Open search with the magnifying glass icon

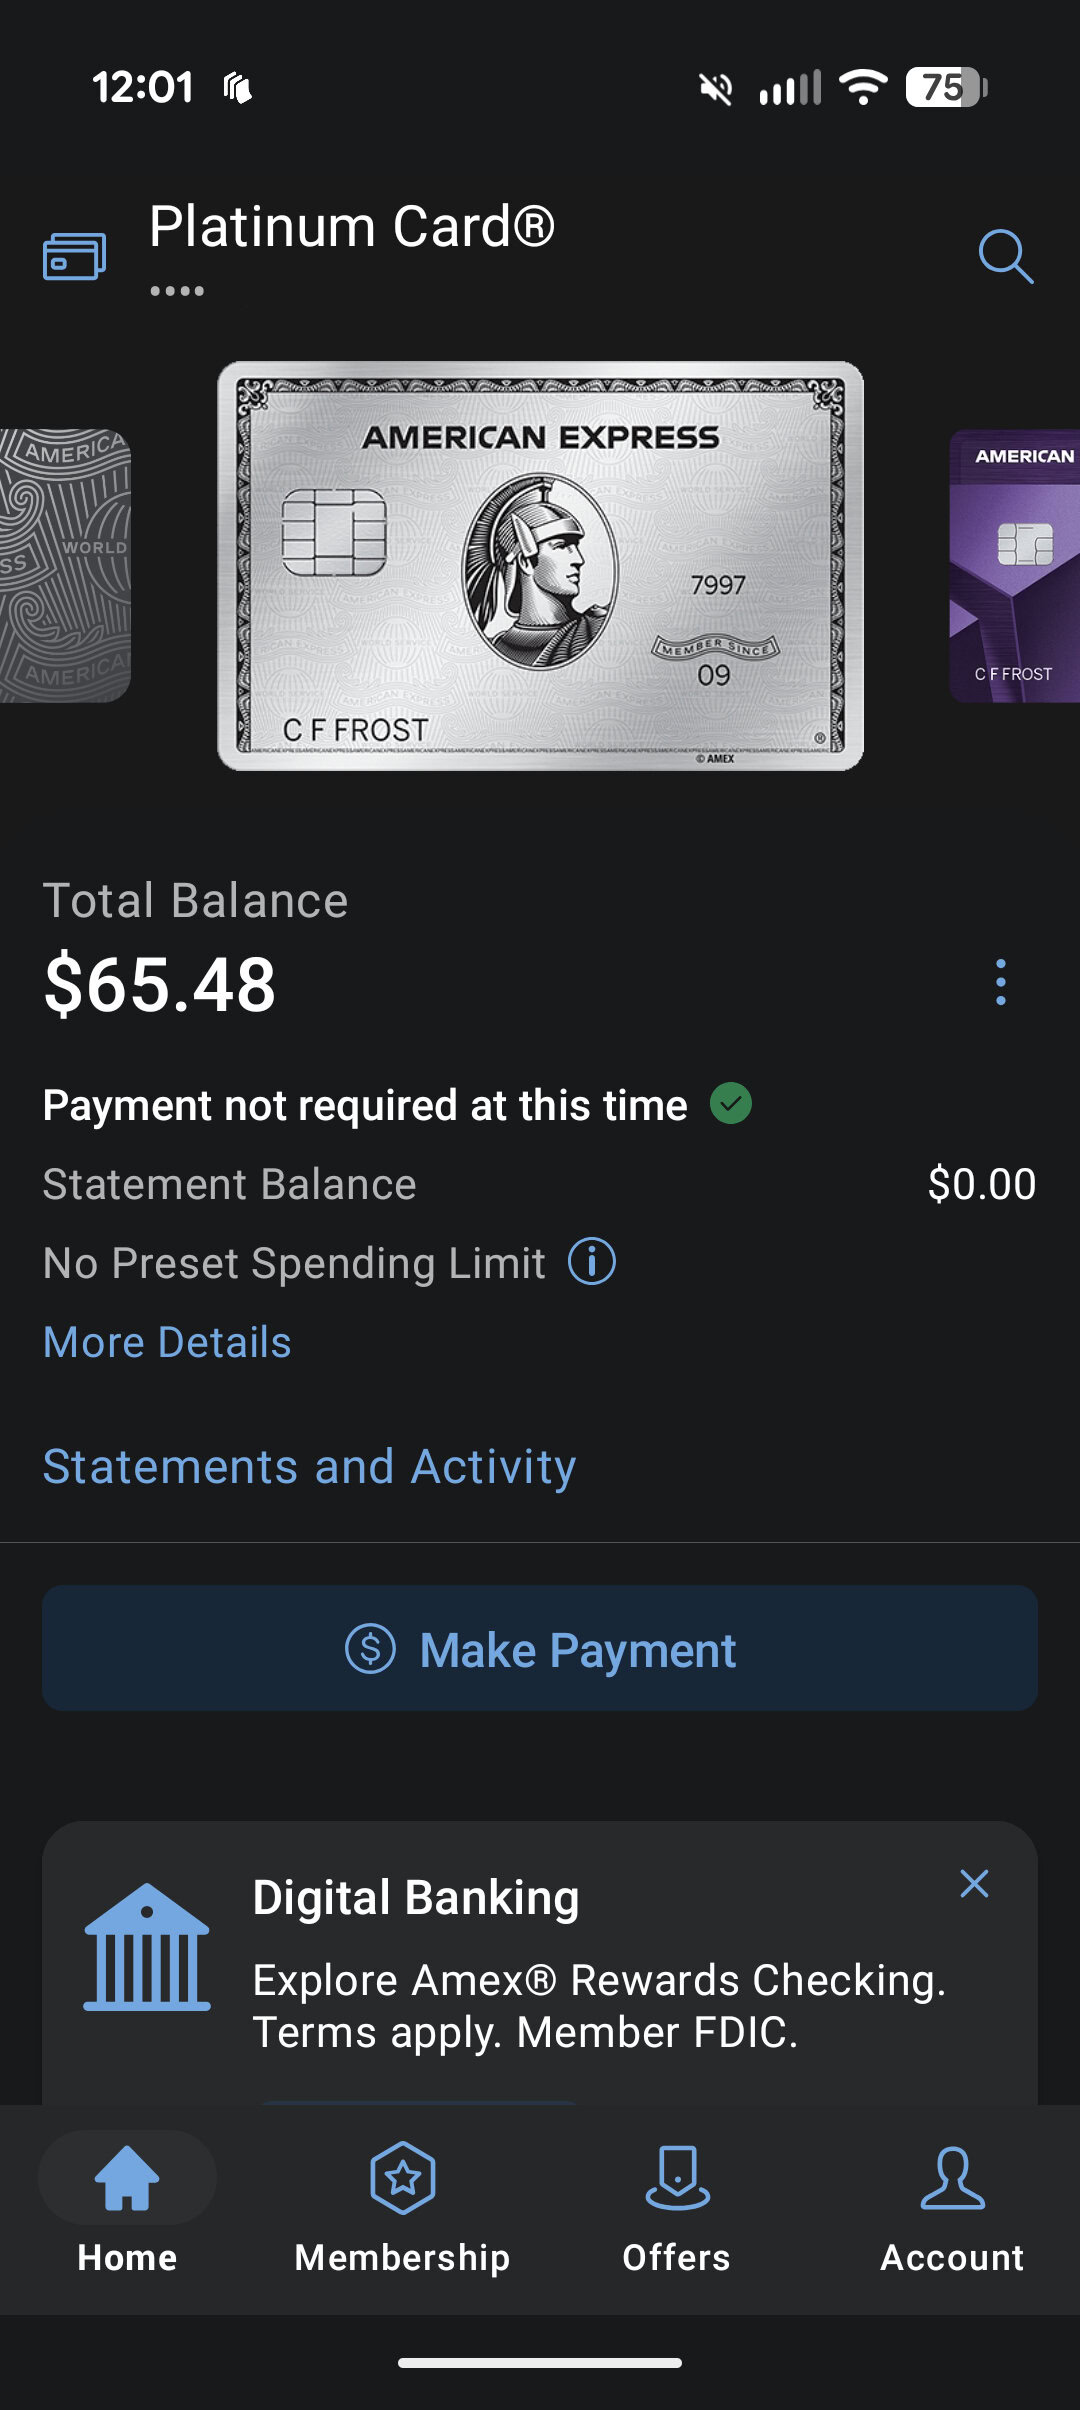(1005, 256)
